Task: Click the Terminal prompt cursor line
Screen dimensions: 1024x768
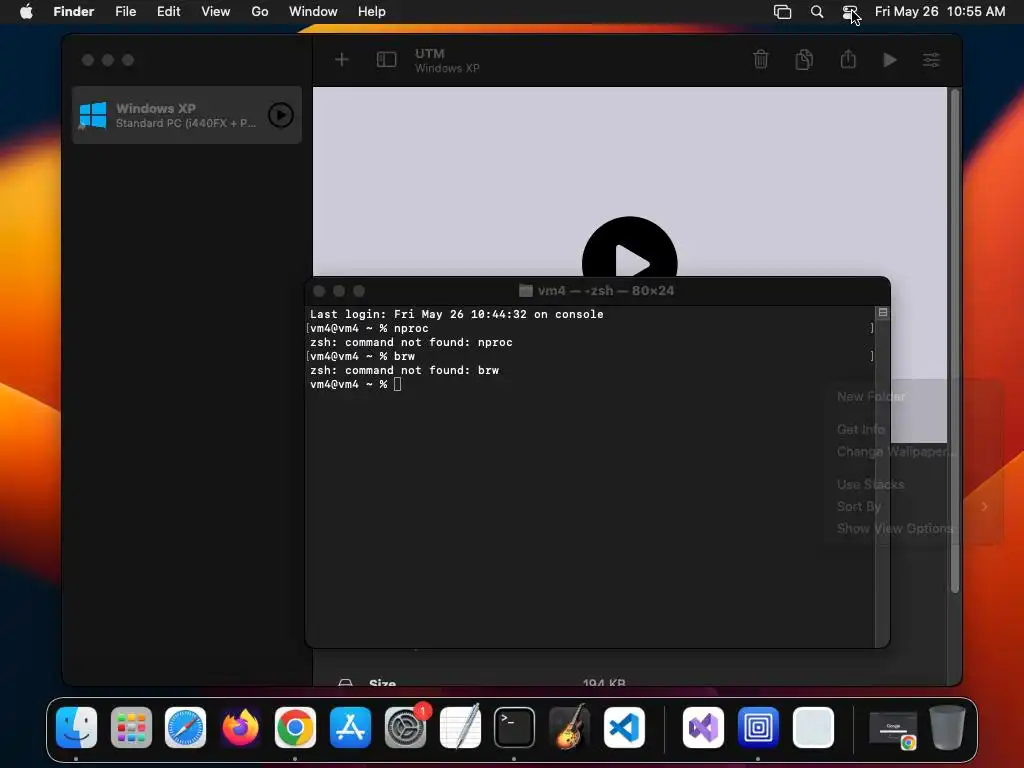Action: tap(356, 384)
